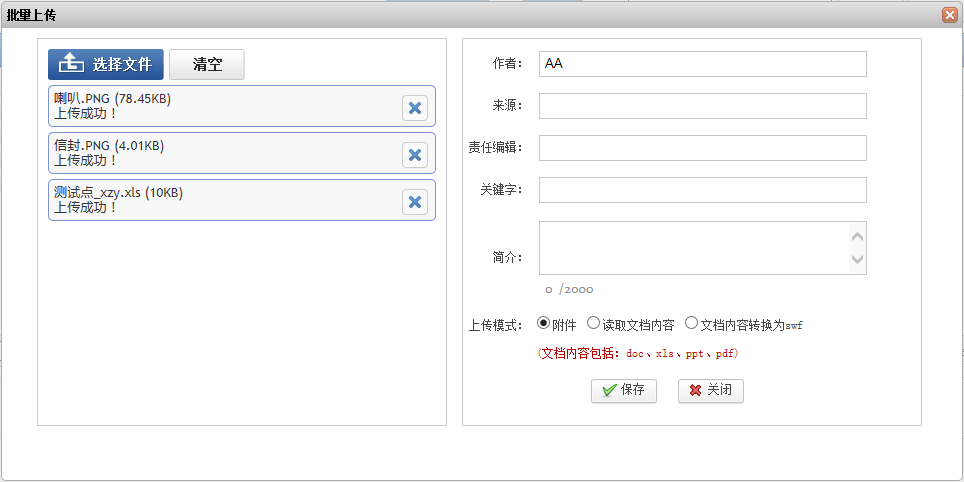Focus the 来源 text field
Image resolution: width=964 pixels, height=482 pixels.
[x=702, y=106]
